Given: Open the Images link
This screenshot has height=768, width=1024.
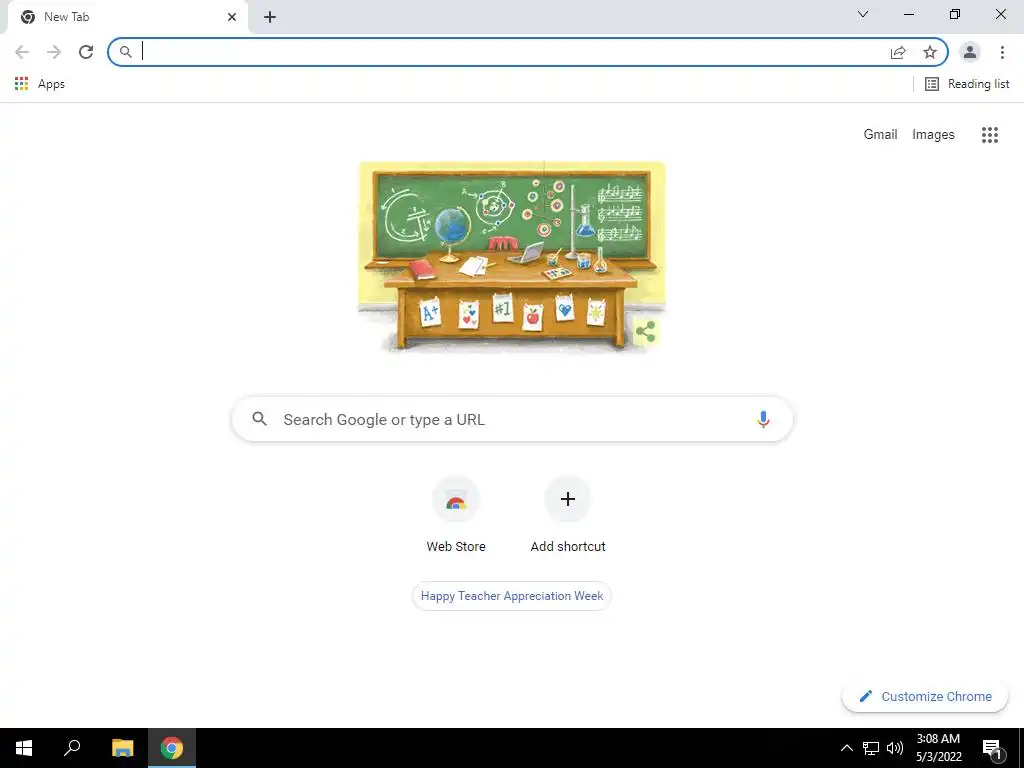Looking at the screenshot, I should click(933, 135).
